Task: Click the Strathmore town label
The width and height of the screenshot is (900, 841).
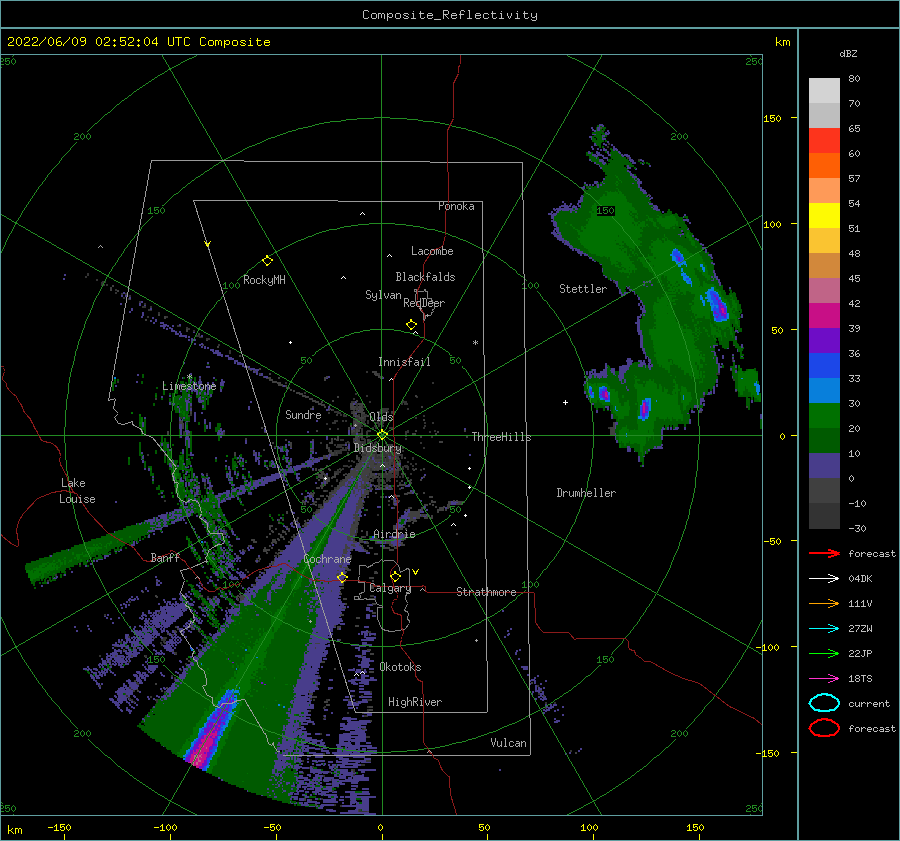Action: click(486, 592)
